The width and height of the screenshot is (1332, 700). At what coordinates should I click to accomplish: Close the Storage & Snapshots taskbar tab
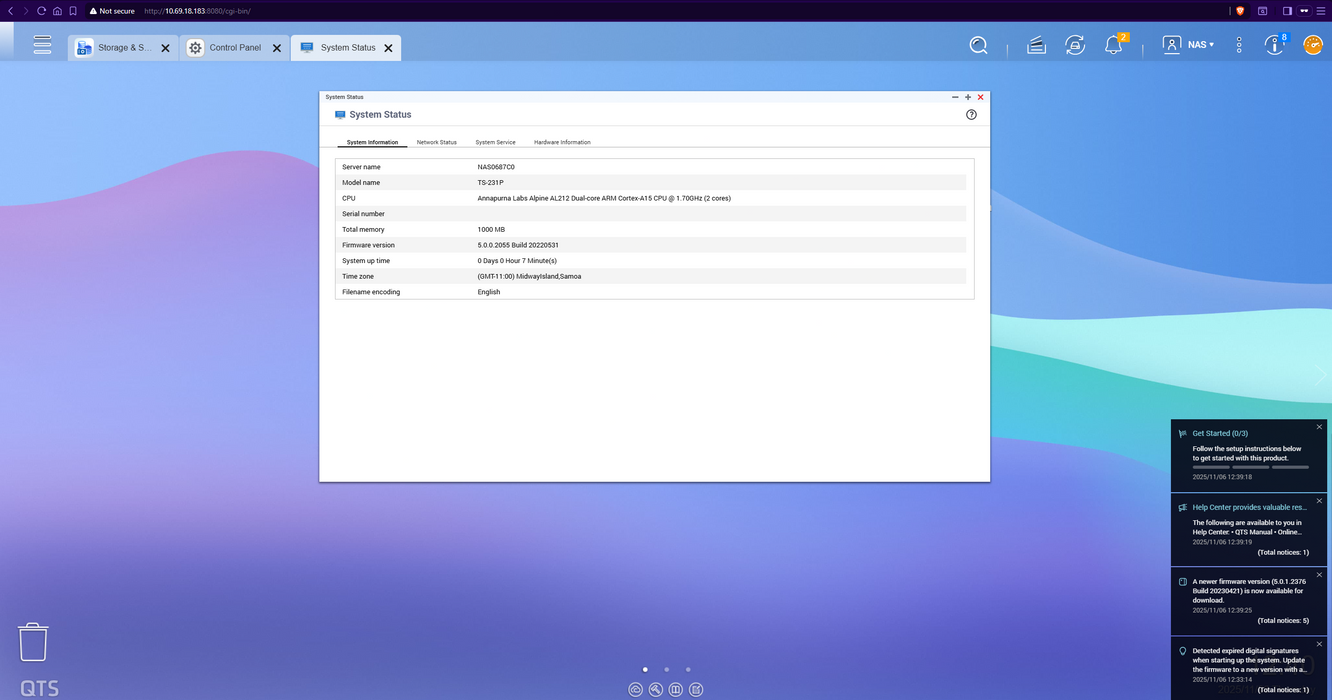(166, 48)
